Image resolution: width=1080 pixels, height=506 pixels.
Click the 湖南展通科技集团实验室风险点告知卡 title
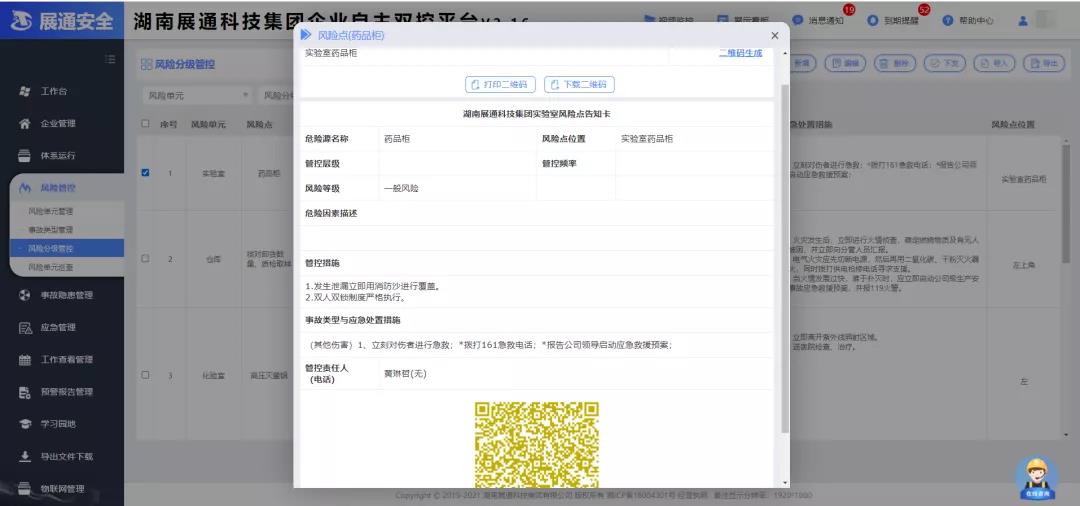tap(537, 114)
